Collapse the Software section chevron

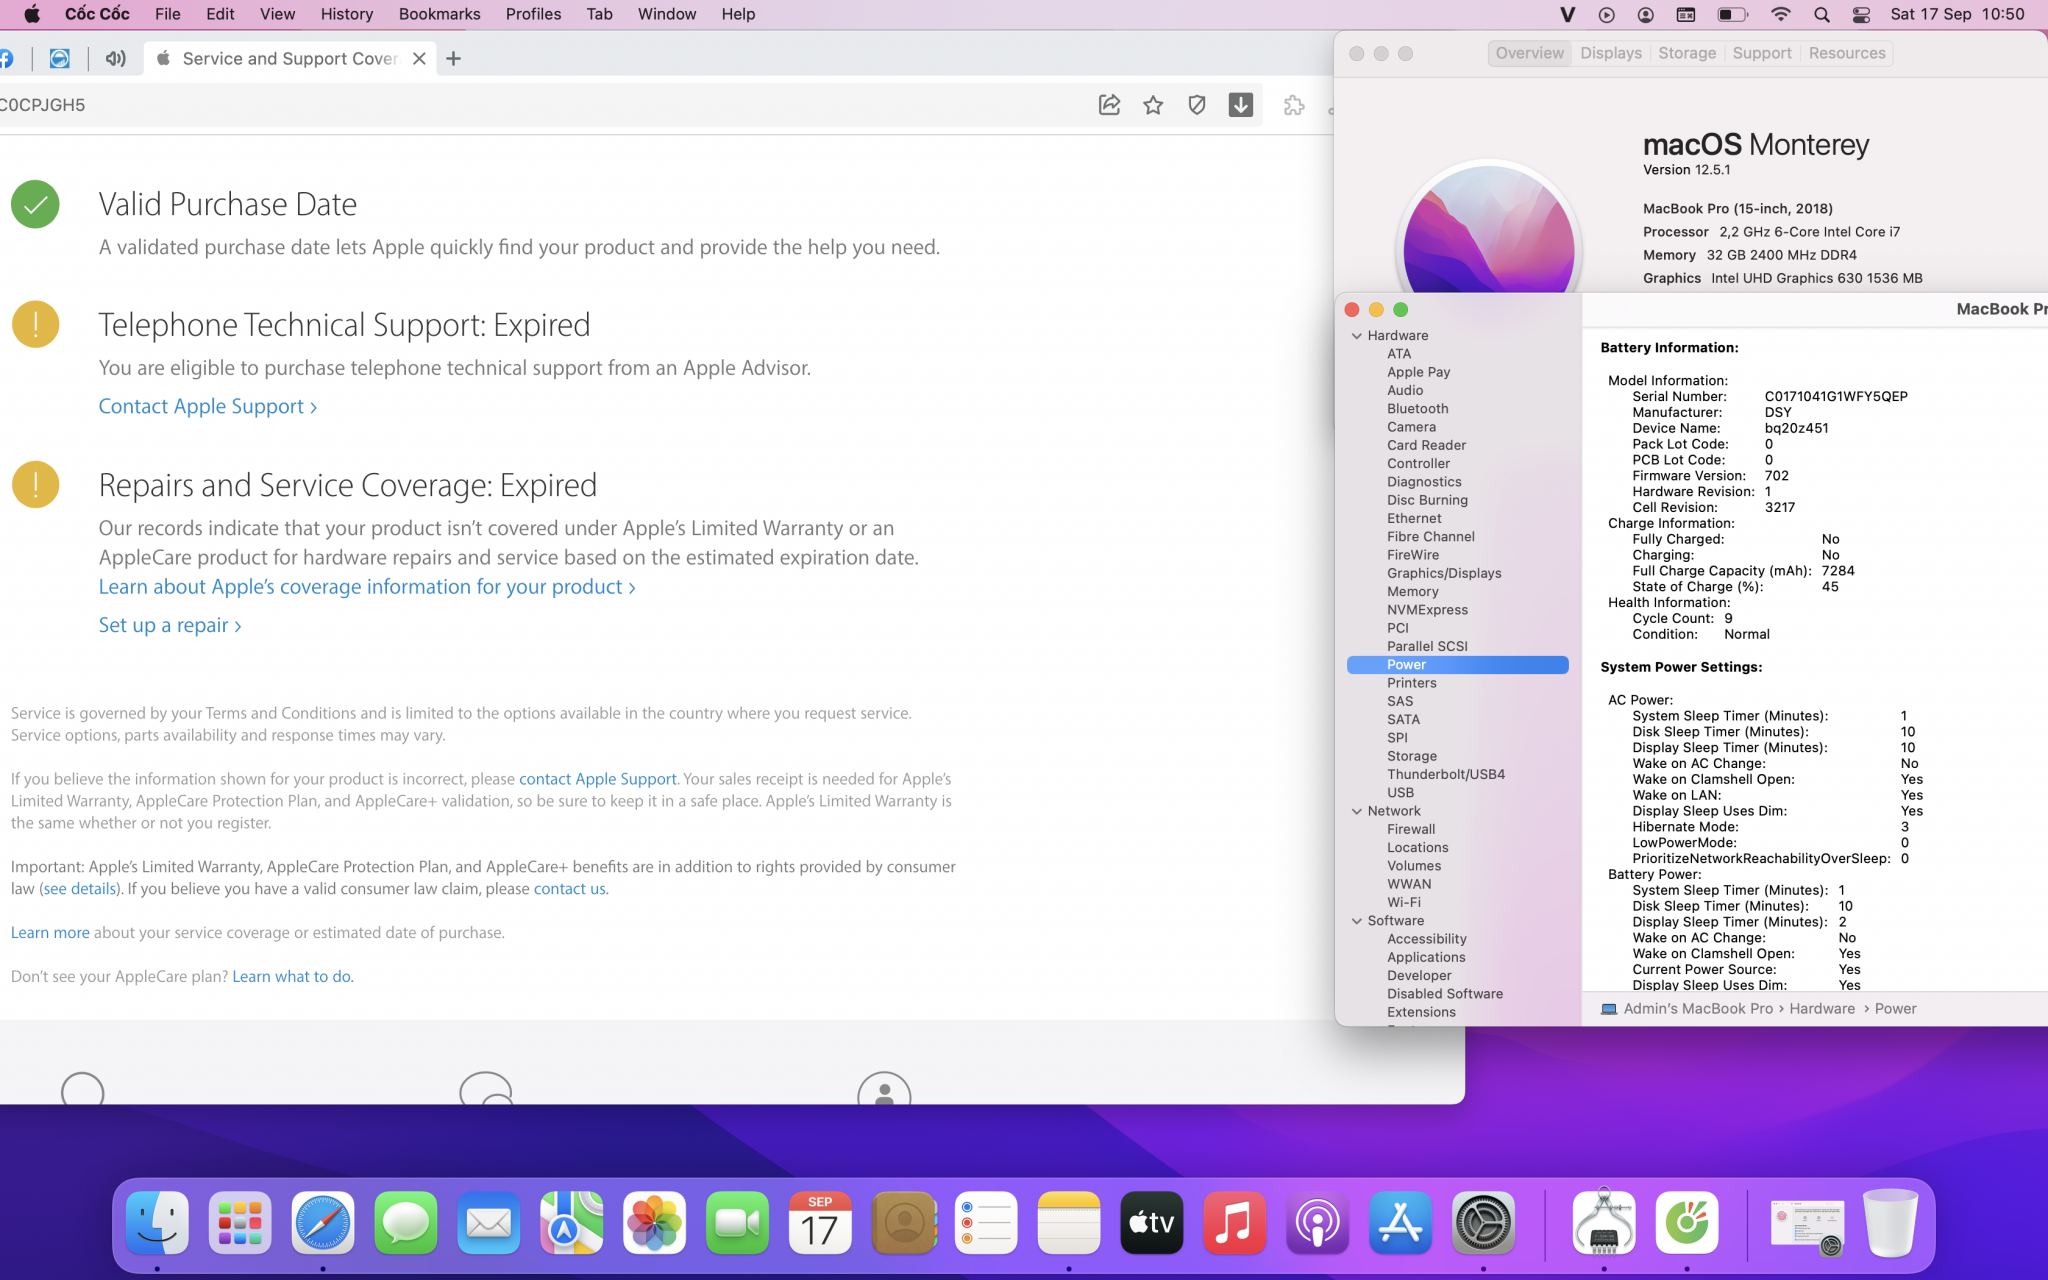click(x=1357, y=921)
